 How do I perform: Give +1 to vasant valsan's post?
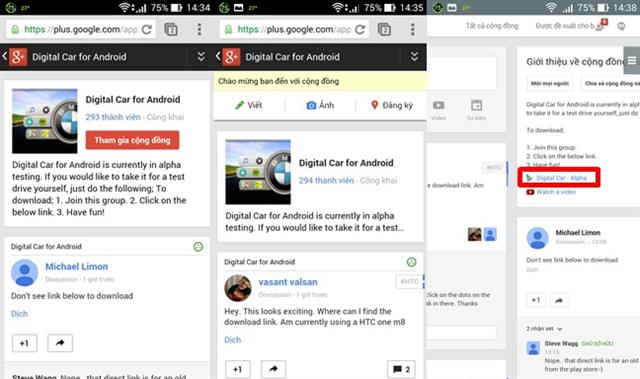238,369
